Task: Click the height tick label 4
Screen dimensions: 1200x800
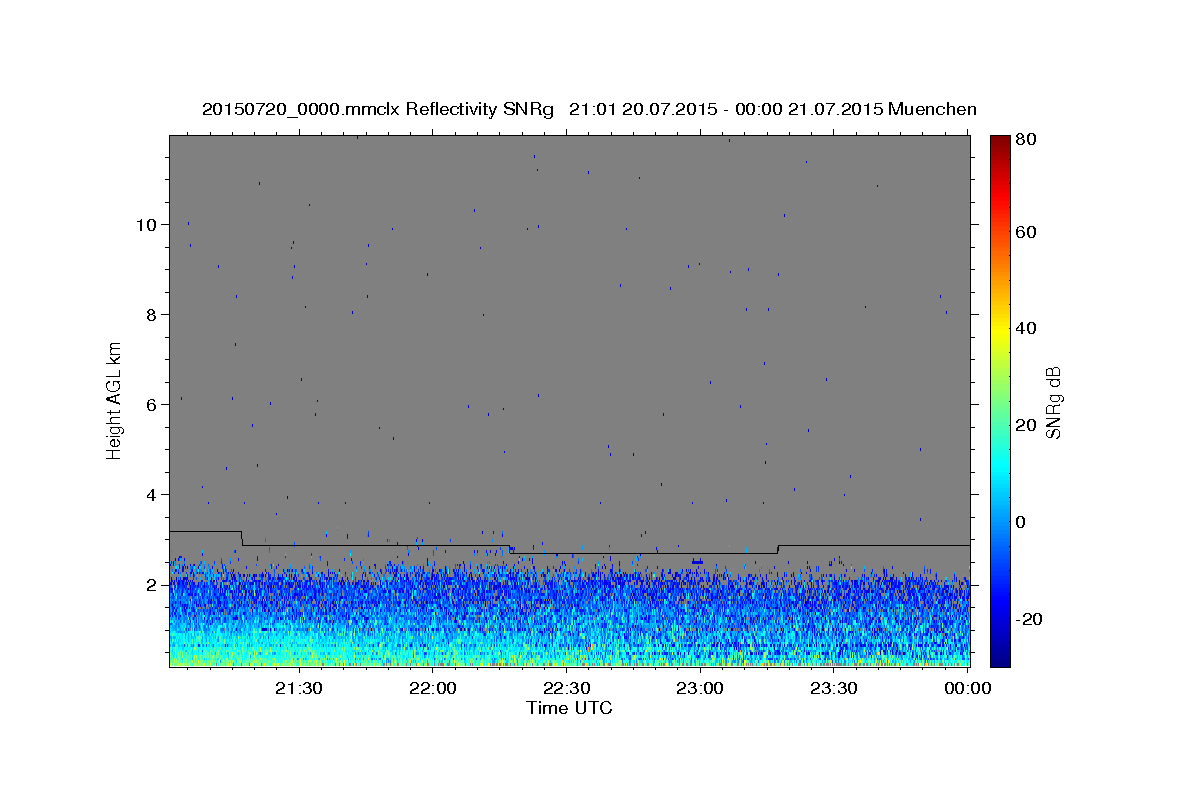Action: pos(152,494)
